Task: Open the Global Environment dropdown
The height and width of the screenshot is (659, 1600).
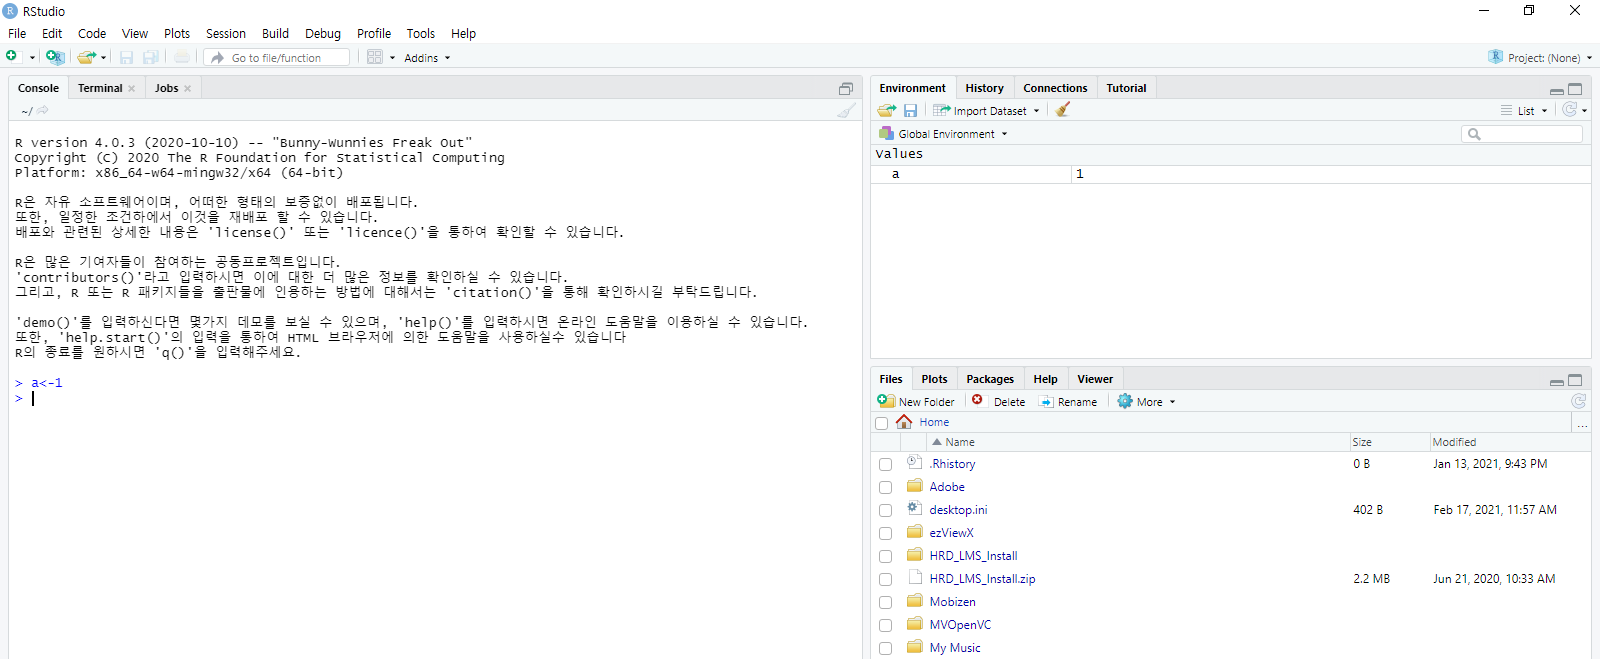Action: click(944, 134)
